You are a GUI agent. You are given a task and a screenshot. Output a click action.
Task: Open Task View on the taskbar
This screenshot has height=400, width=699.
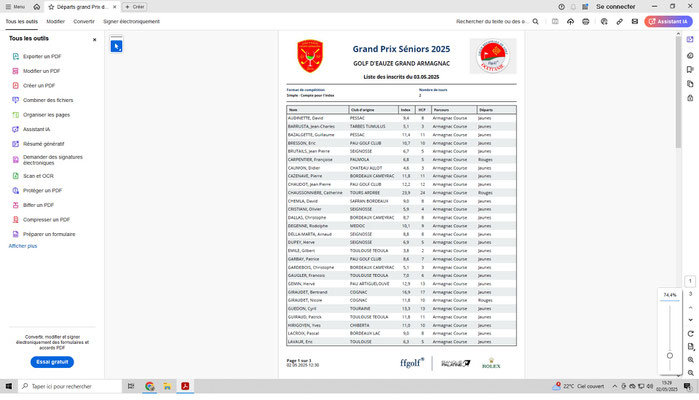coord(131,386)
